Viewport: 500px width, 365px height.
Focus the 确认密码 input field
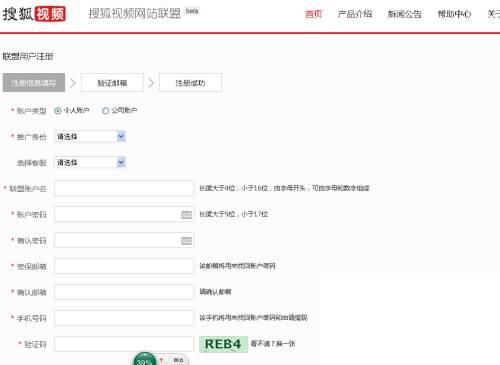(x=124, y=240)
